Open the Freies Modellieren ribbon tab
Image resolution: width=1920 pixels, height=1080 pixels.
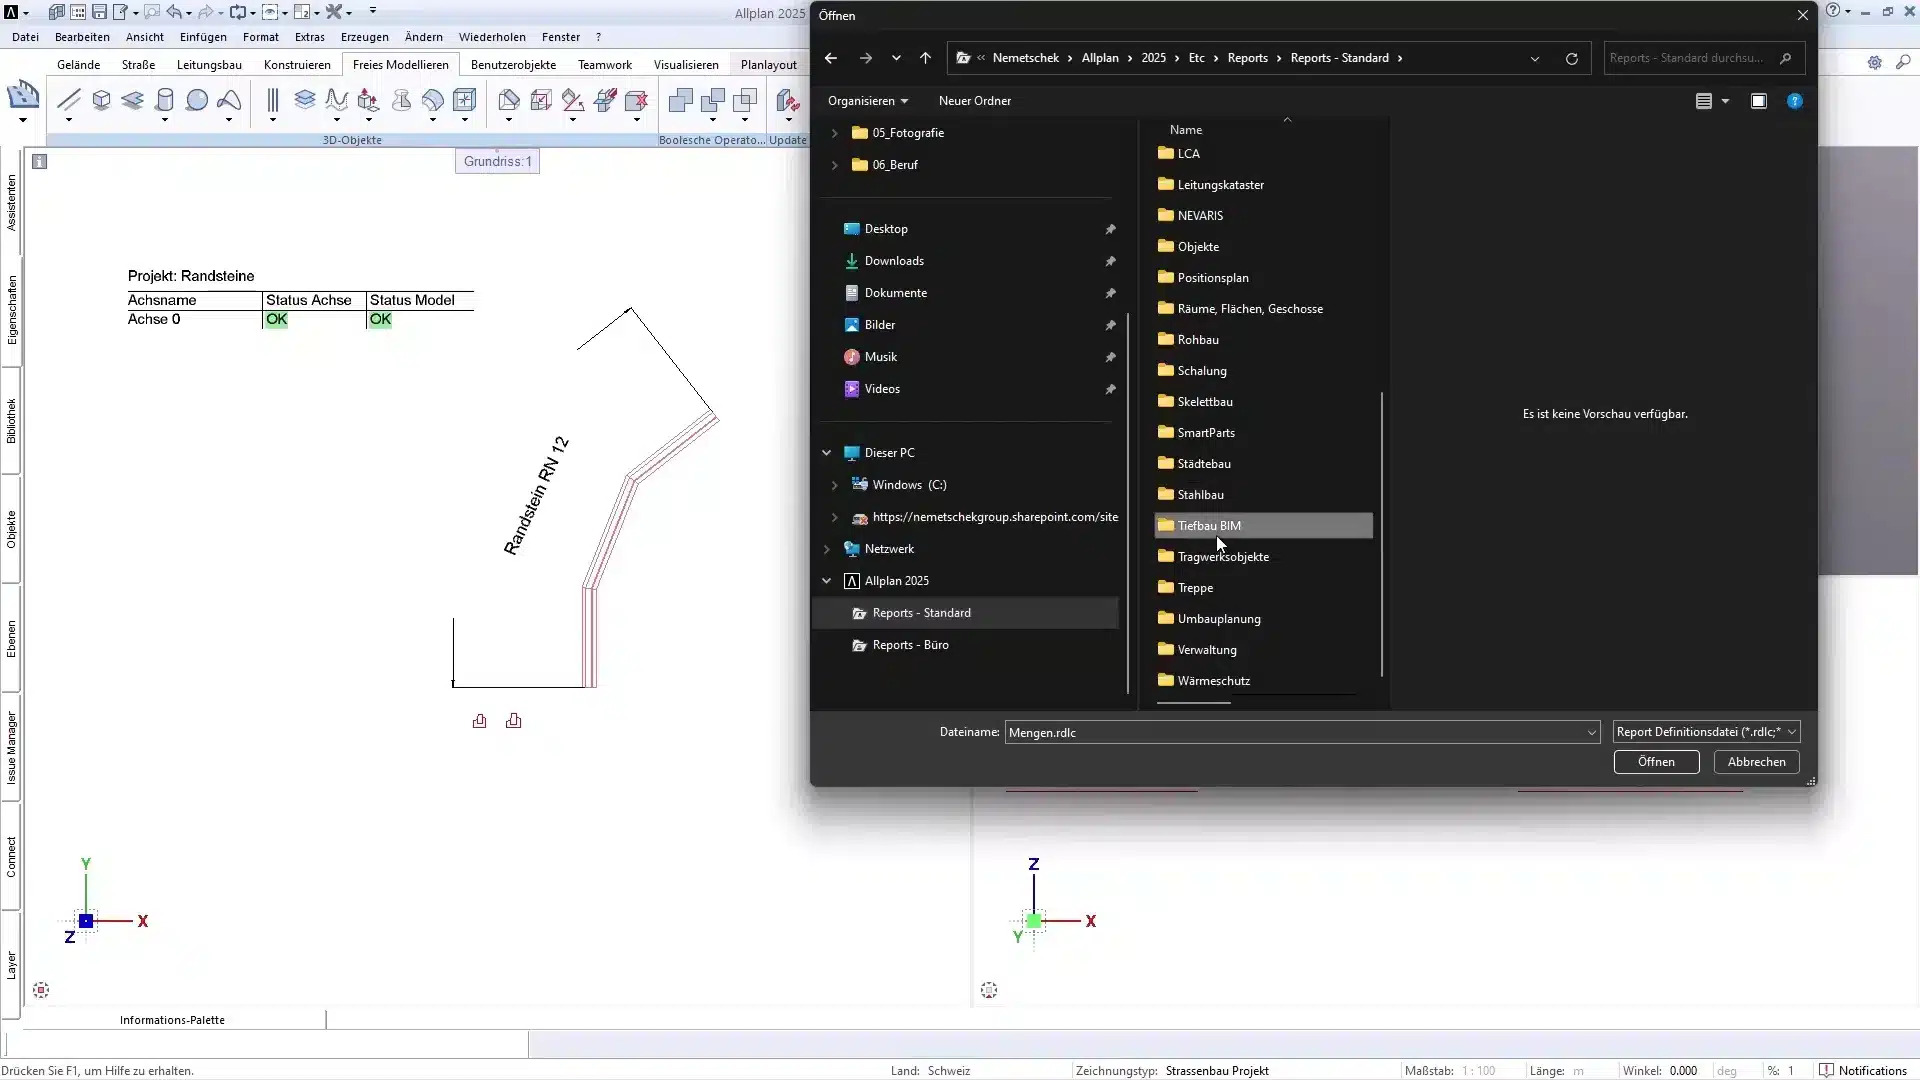[400, 64]
